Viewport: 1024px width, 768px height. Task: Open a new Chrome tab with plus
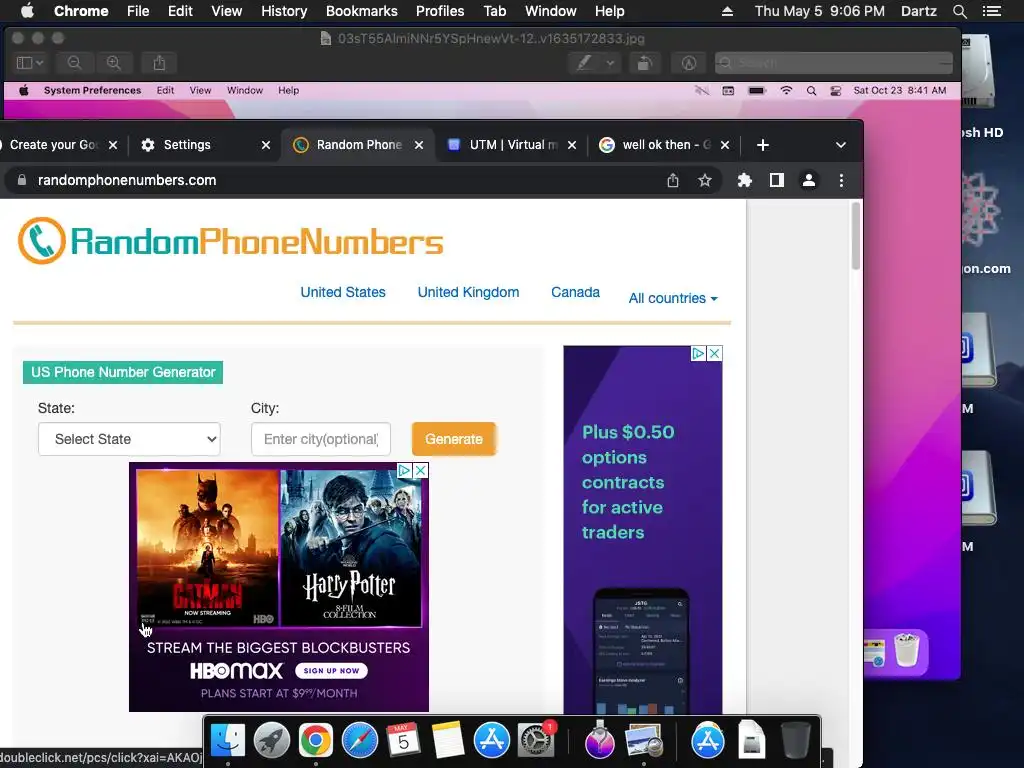[763, 145]
